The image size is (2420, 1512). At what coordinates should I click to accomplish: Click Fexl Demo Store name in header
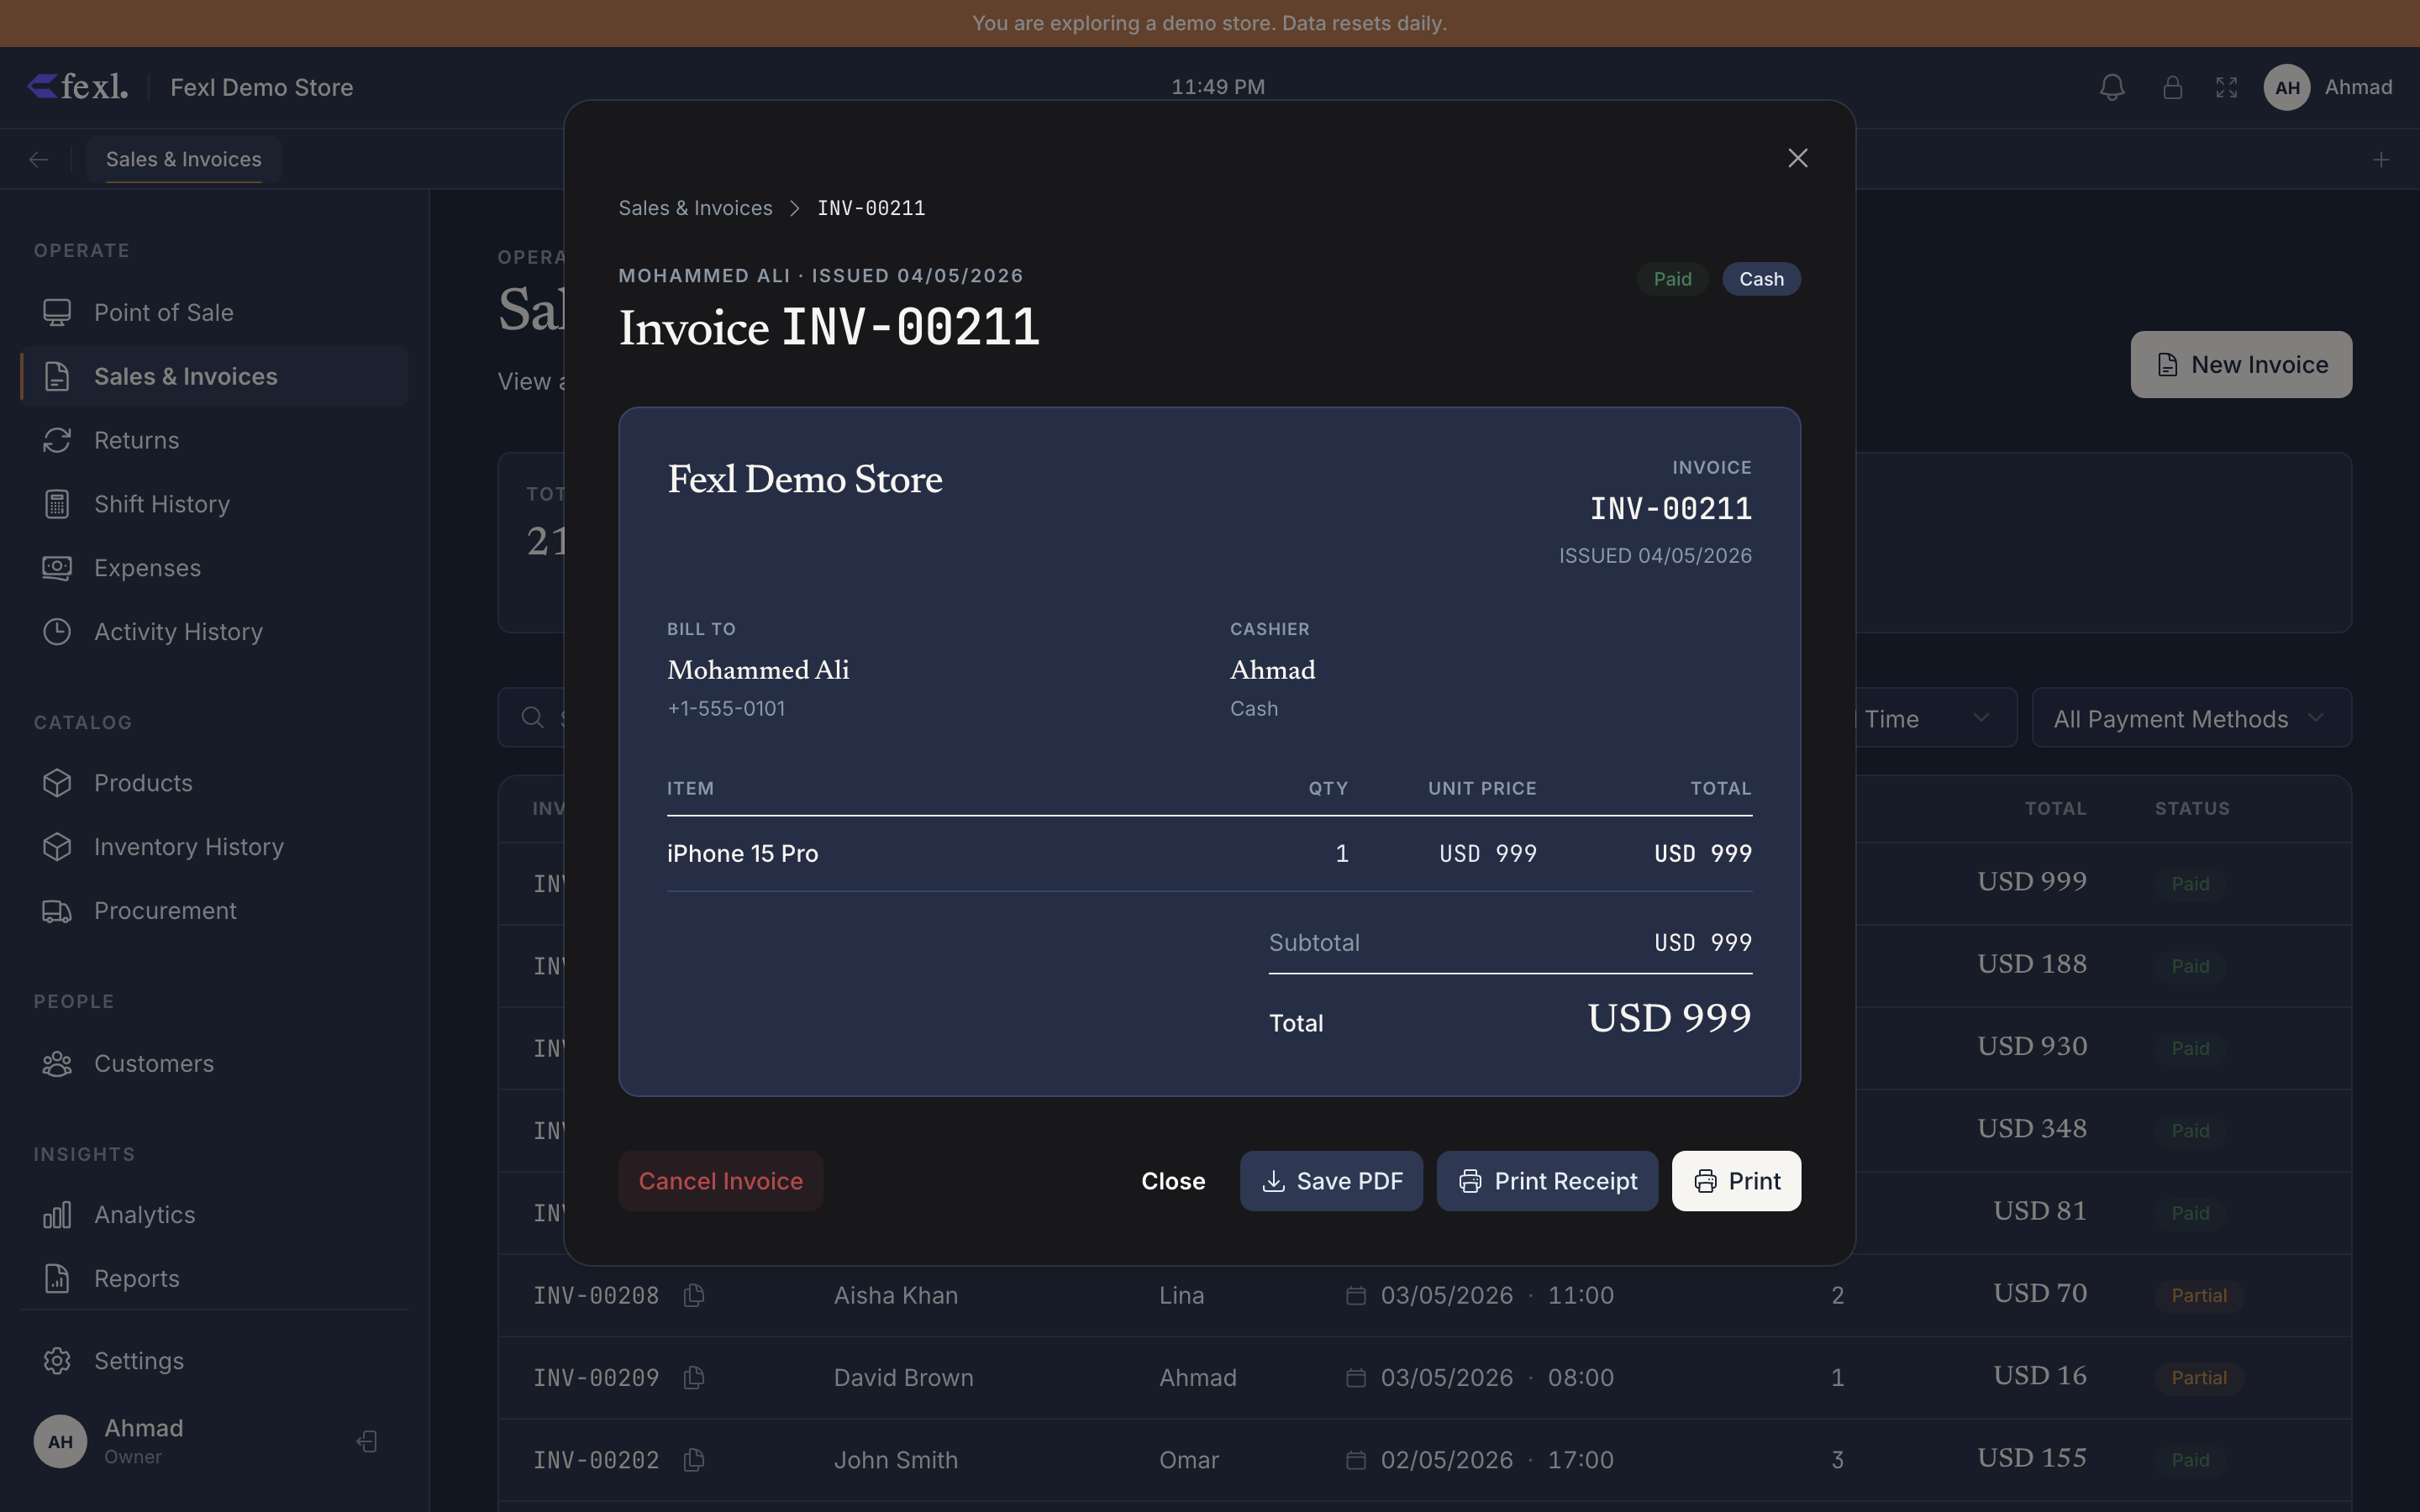coord(261,87)
